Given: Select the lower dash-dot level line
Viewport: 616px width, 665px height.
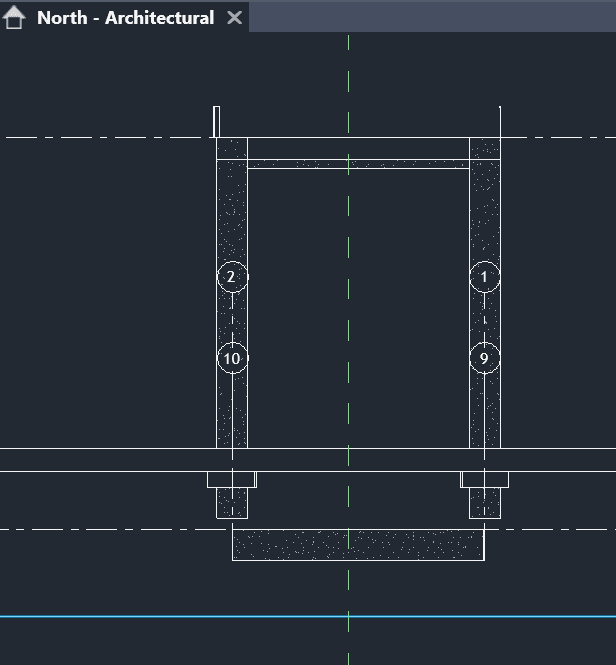Looking at the screenshot, I should click(x=100, y=529).
